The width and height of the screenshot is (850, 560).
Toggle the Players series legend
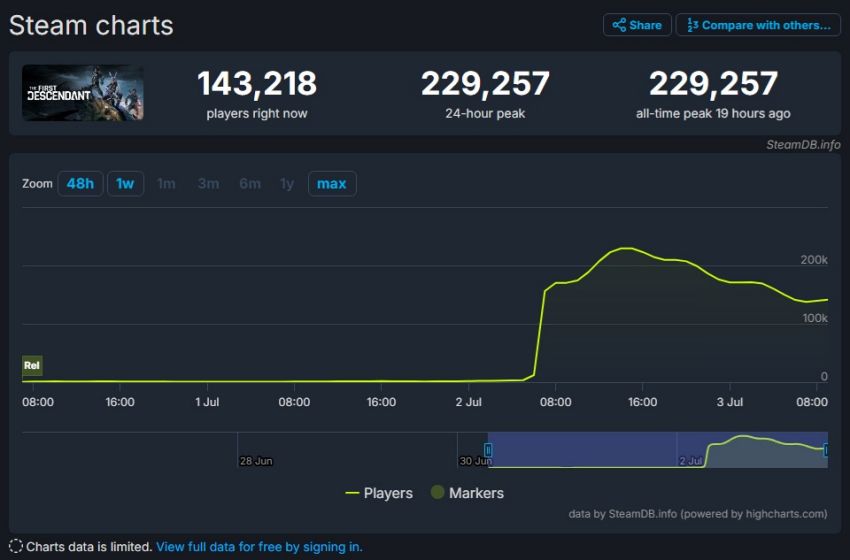[379, 493]
